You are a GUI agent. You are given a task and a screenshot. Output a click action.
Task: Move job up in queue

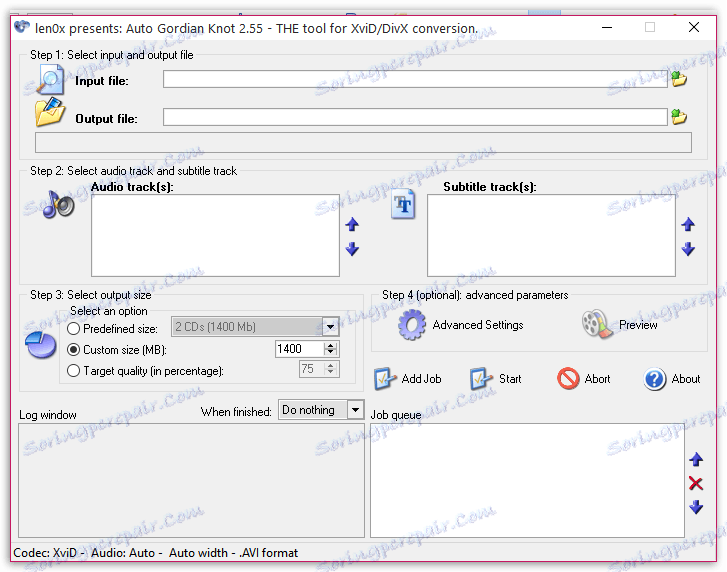pos(696,459)
